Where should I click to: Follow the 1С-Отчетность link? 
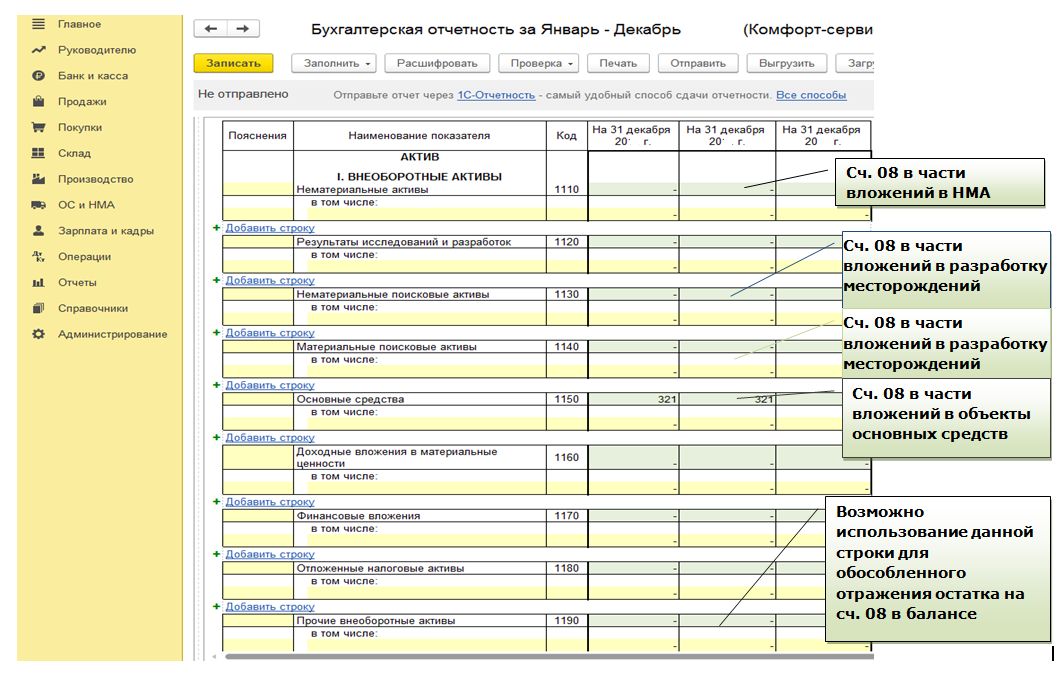(x=496, y=95)
